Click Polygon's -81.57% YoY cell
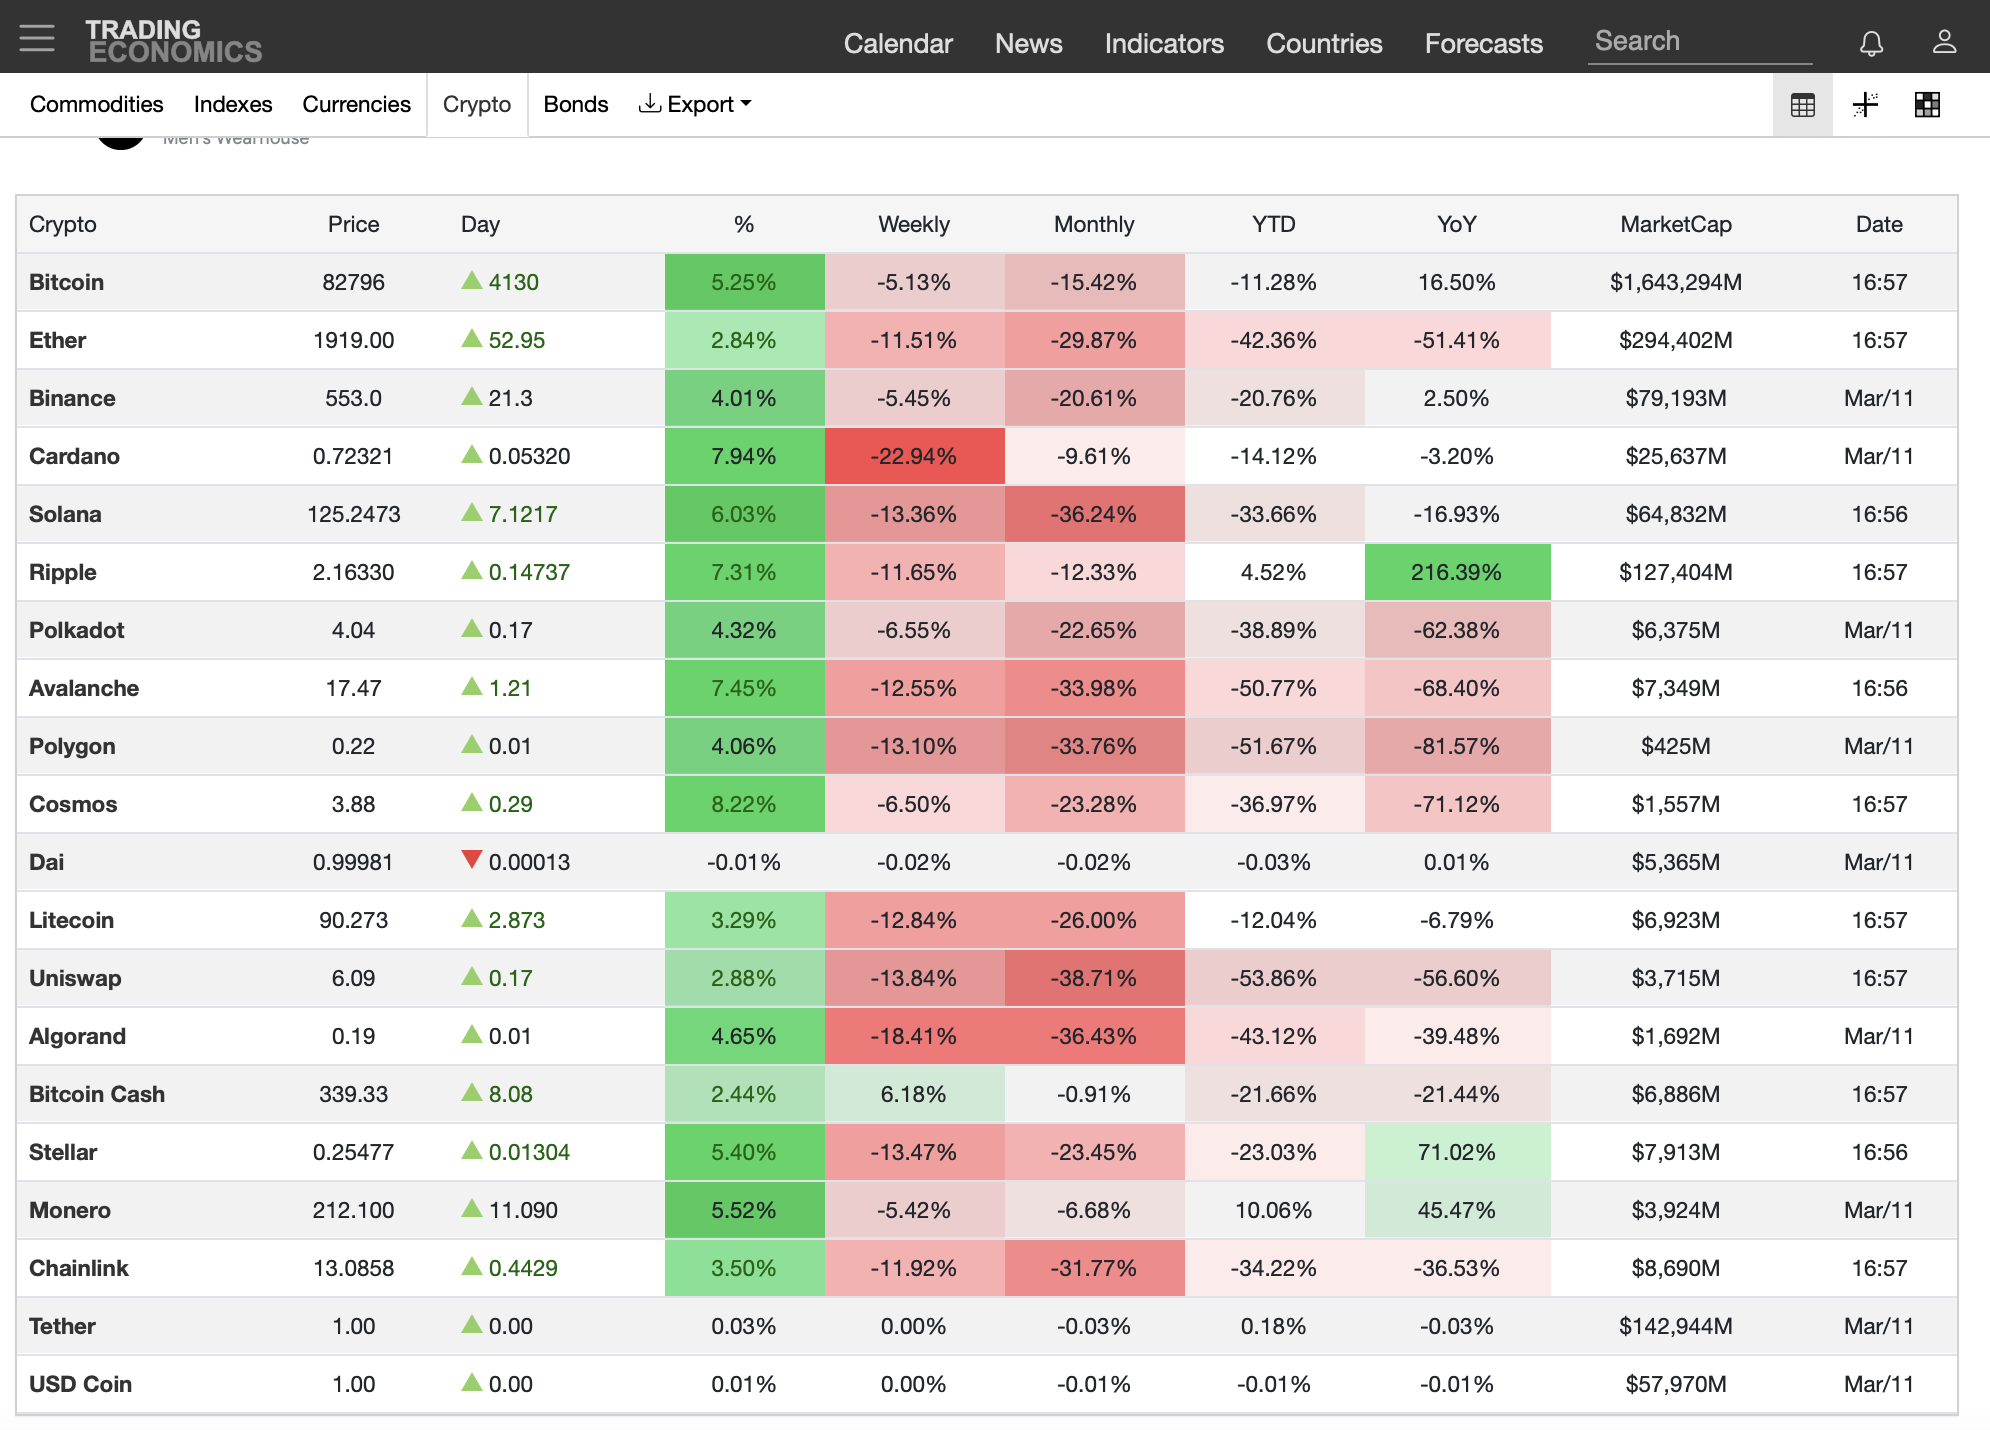 (1457, 746)
